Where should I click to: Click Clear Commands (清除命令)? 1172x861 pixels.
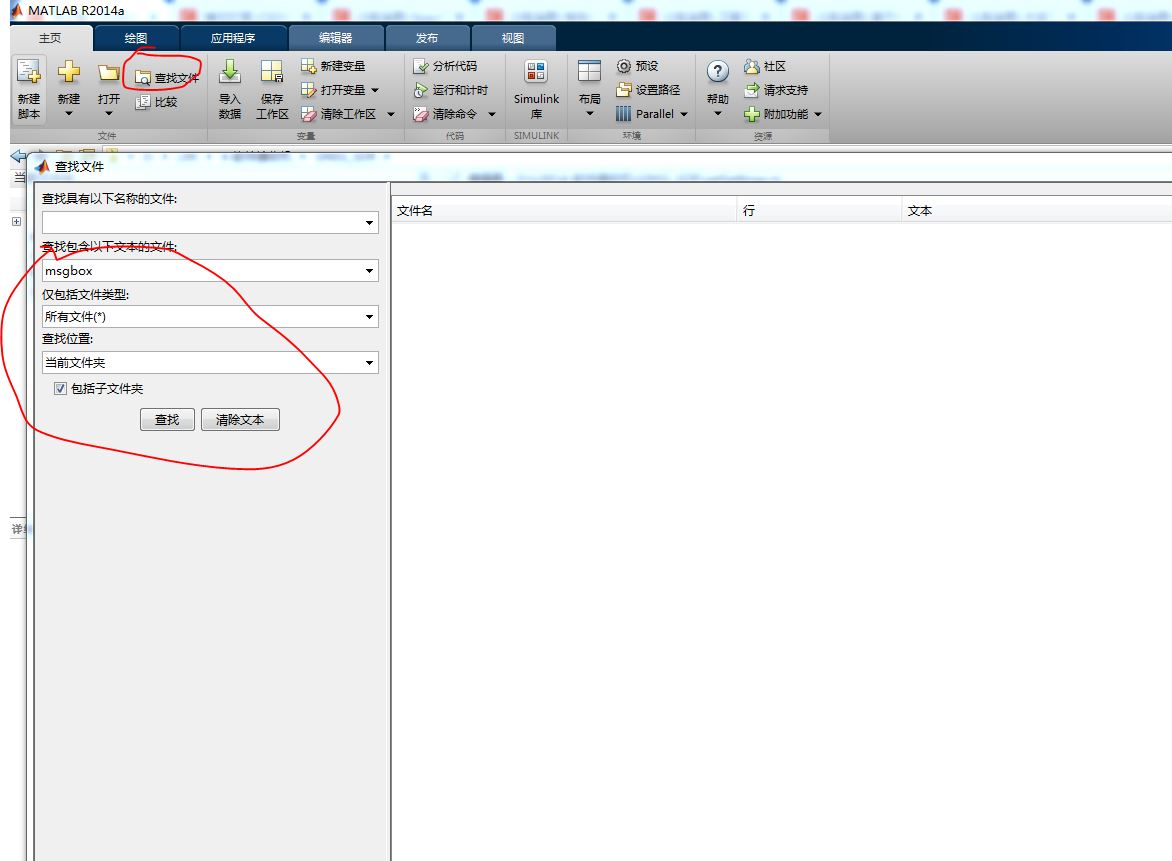(x=445, y=114)
